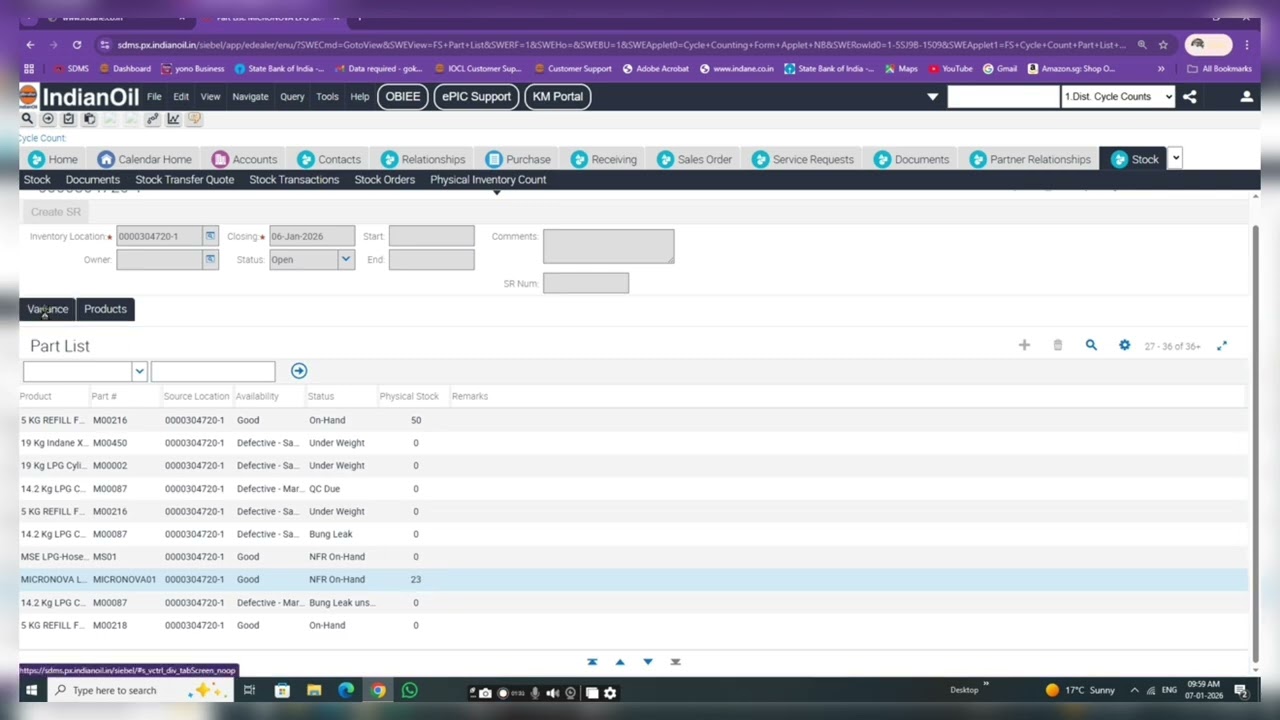1280x720 pixels.
Task: Click the next record down-arrow icon
Action: coord(648,662)
